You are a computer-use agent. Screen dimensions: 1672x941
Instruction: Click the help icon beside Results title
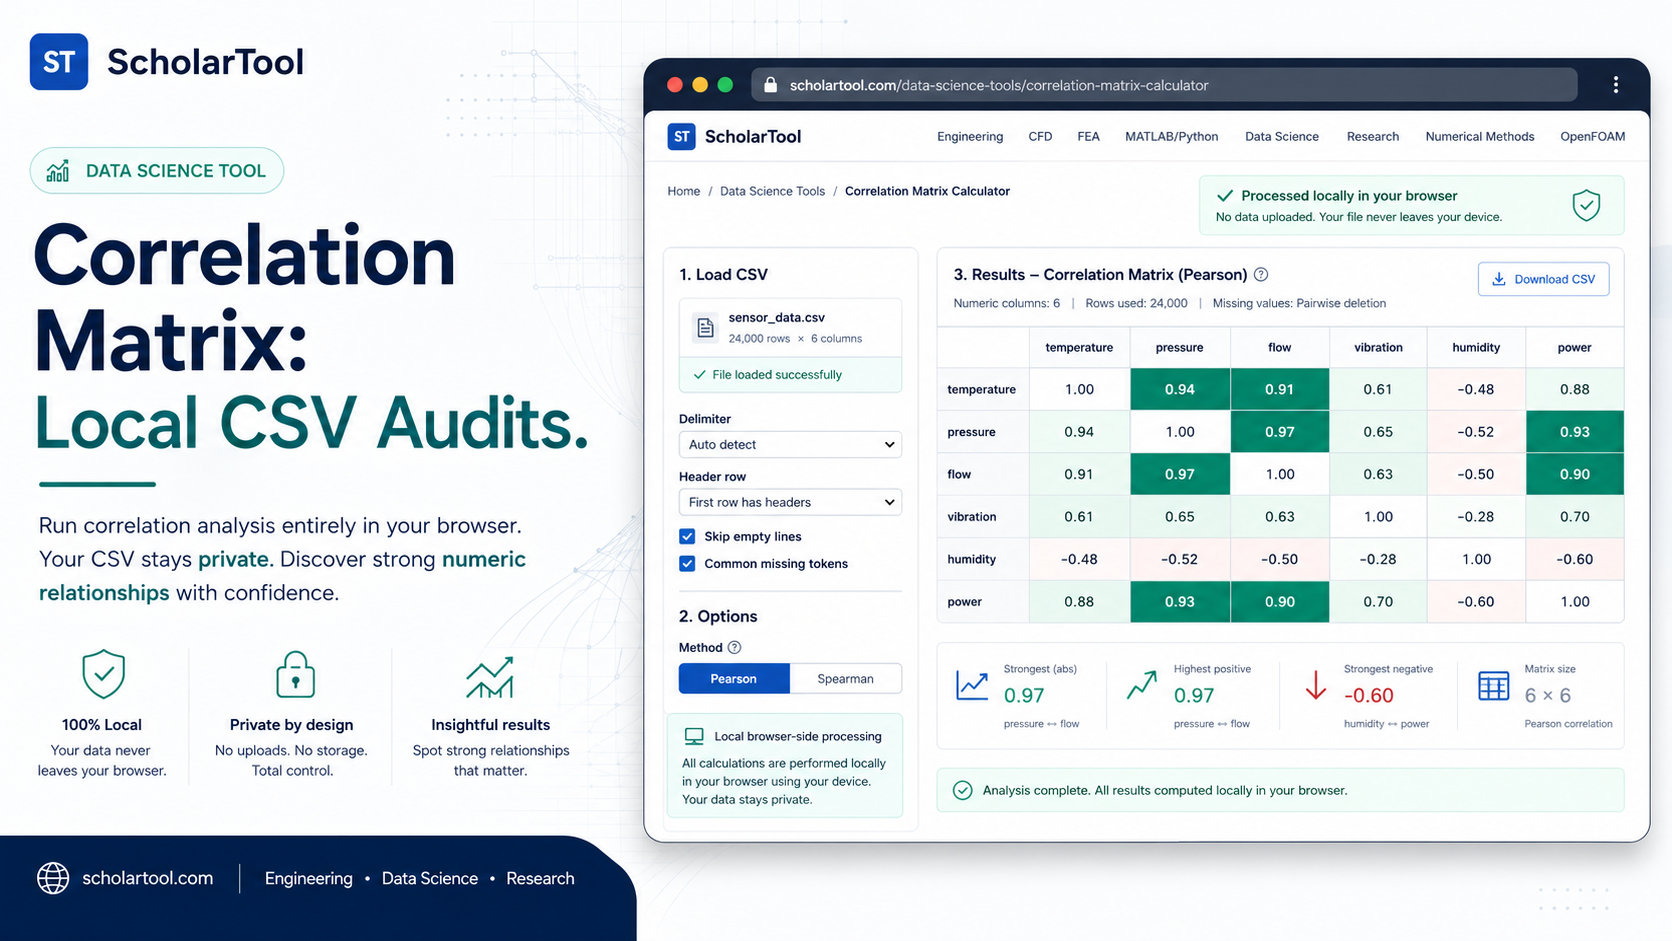1261,274
